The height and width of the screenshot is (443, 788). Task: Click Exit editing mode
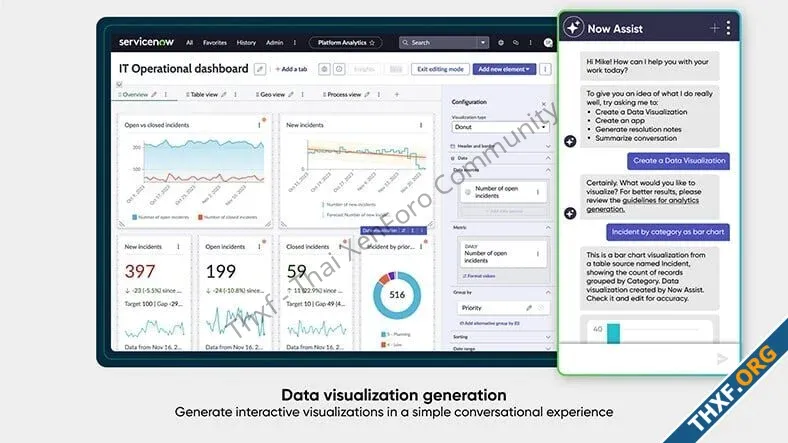coord(440,69)
